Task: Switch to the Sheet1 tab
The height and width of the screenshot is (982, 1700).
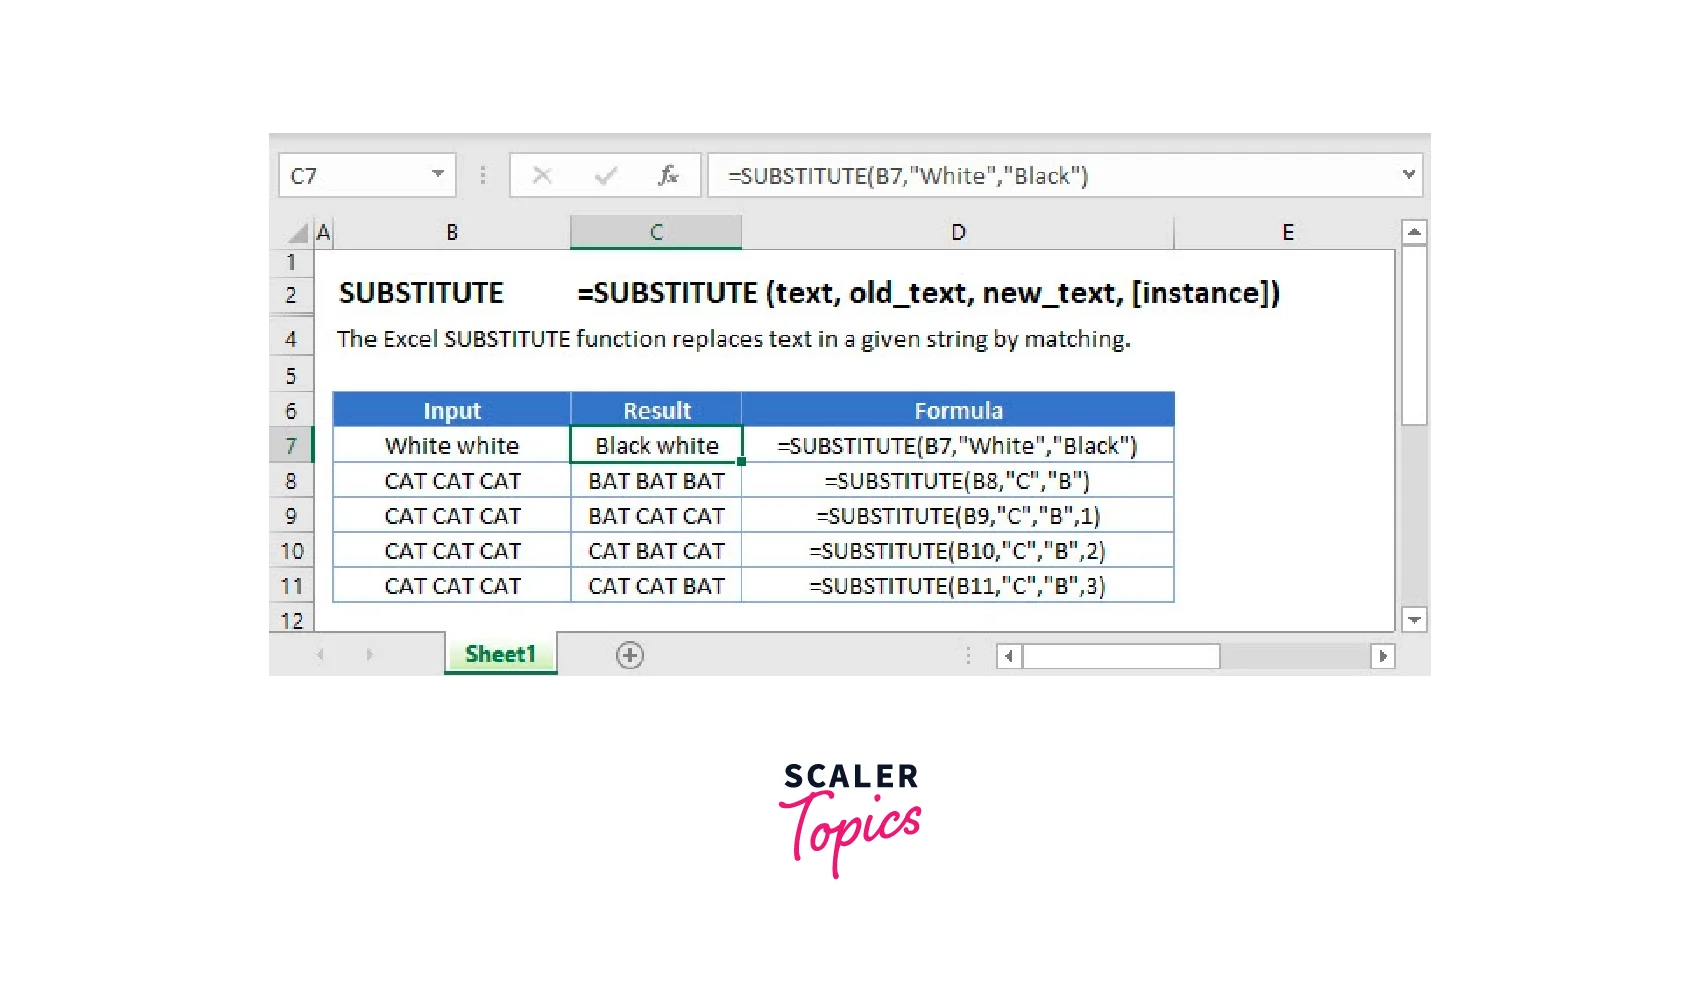Action: (500, 654)
